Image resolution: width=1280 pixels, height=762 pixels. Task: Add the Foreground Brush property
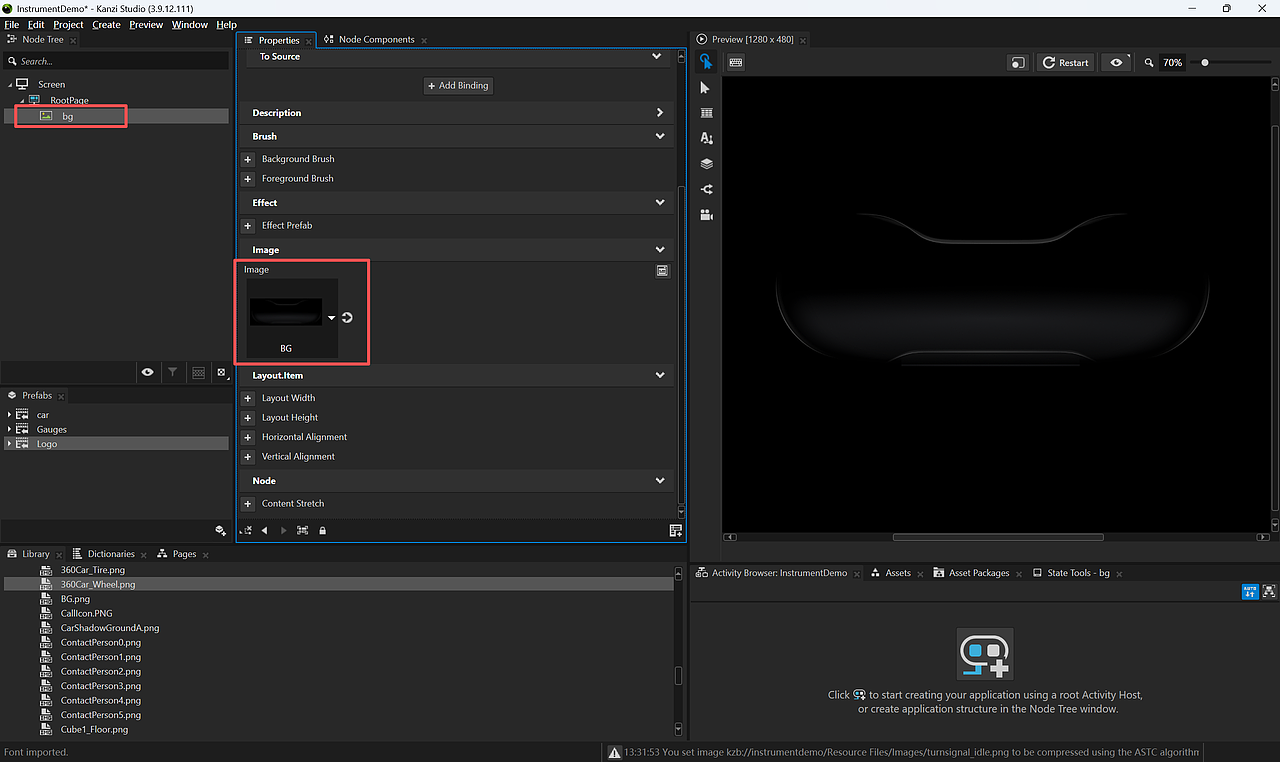(248, 179)
